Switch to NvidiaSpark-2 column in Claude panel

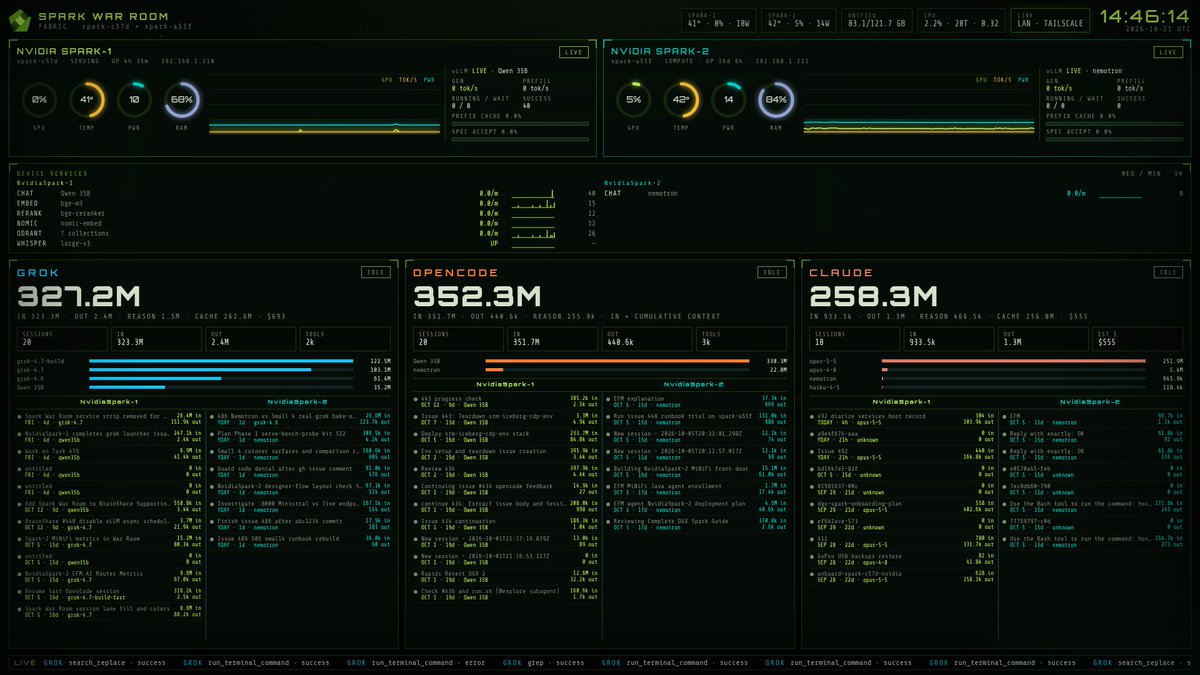click(1090, 402)
